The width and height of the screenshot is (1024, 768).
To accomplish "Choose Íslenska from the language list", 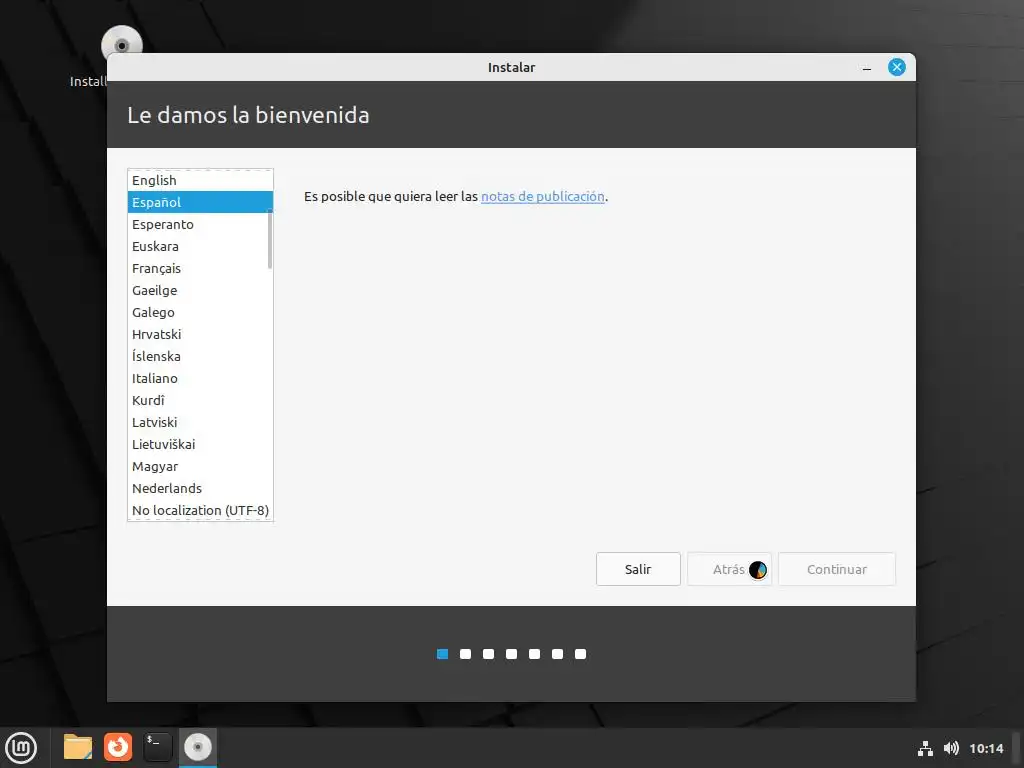I will coord(200,357).
